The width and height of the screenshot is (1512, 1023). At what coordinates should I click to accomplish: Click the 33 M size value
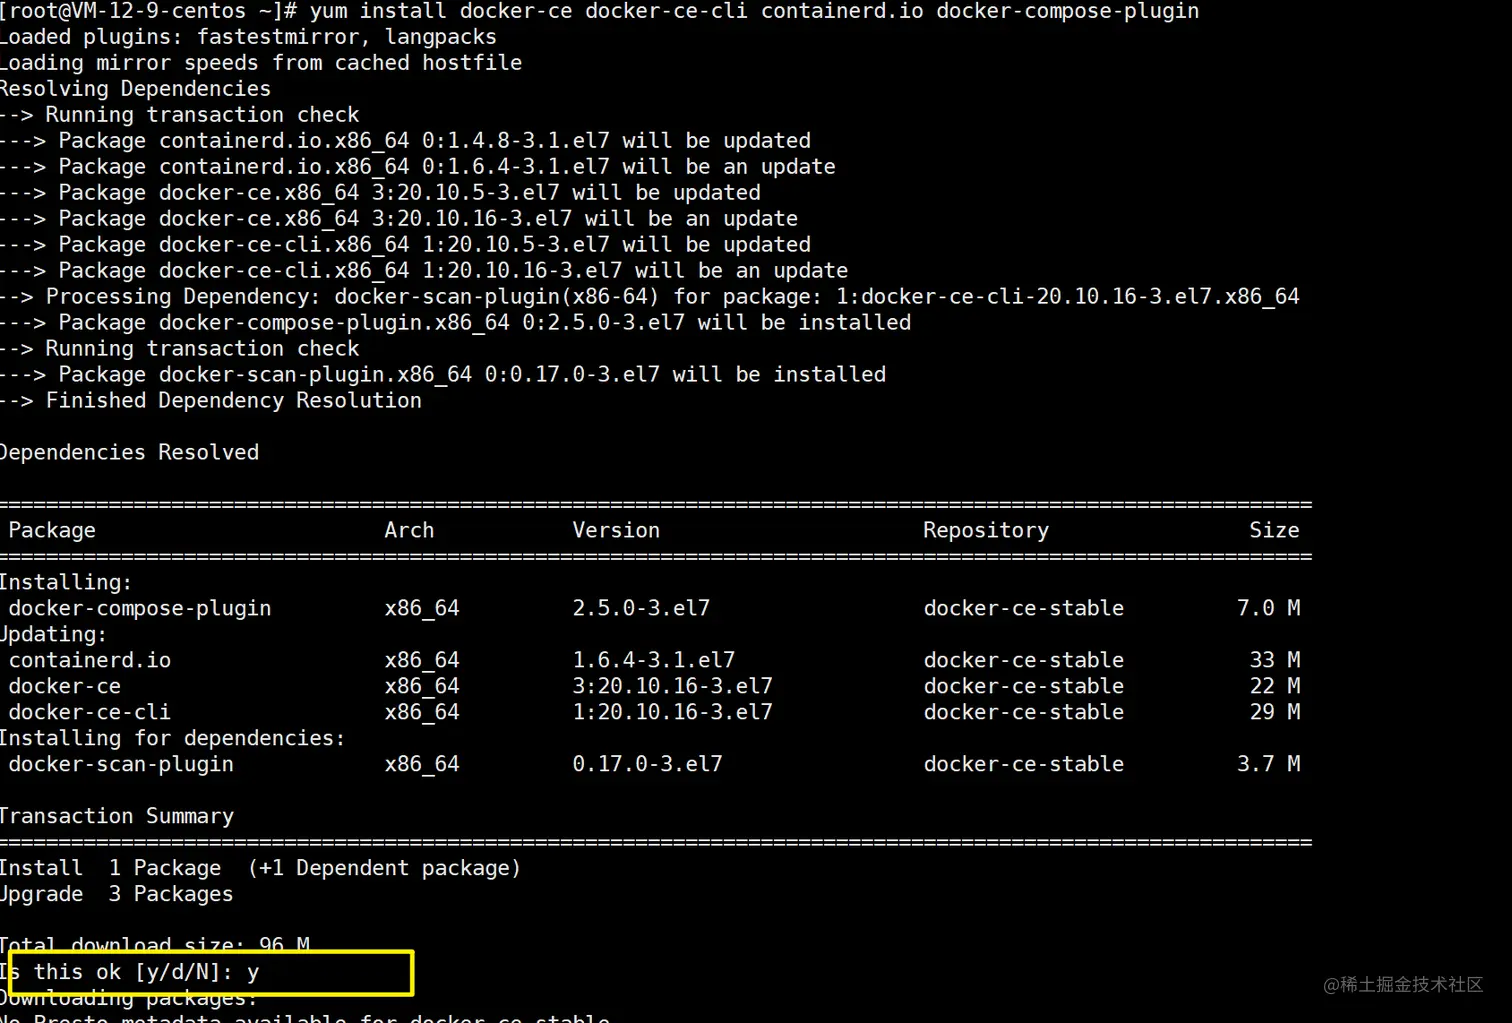[x=1275, y=661]
